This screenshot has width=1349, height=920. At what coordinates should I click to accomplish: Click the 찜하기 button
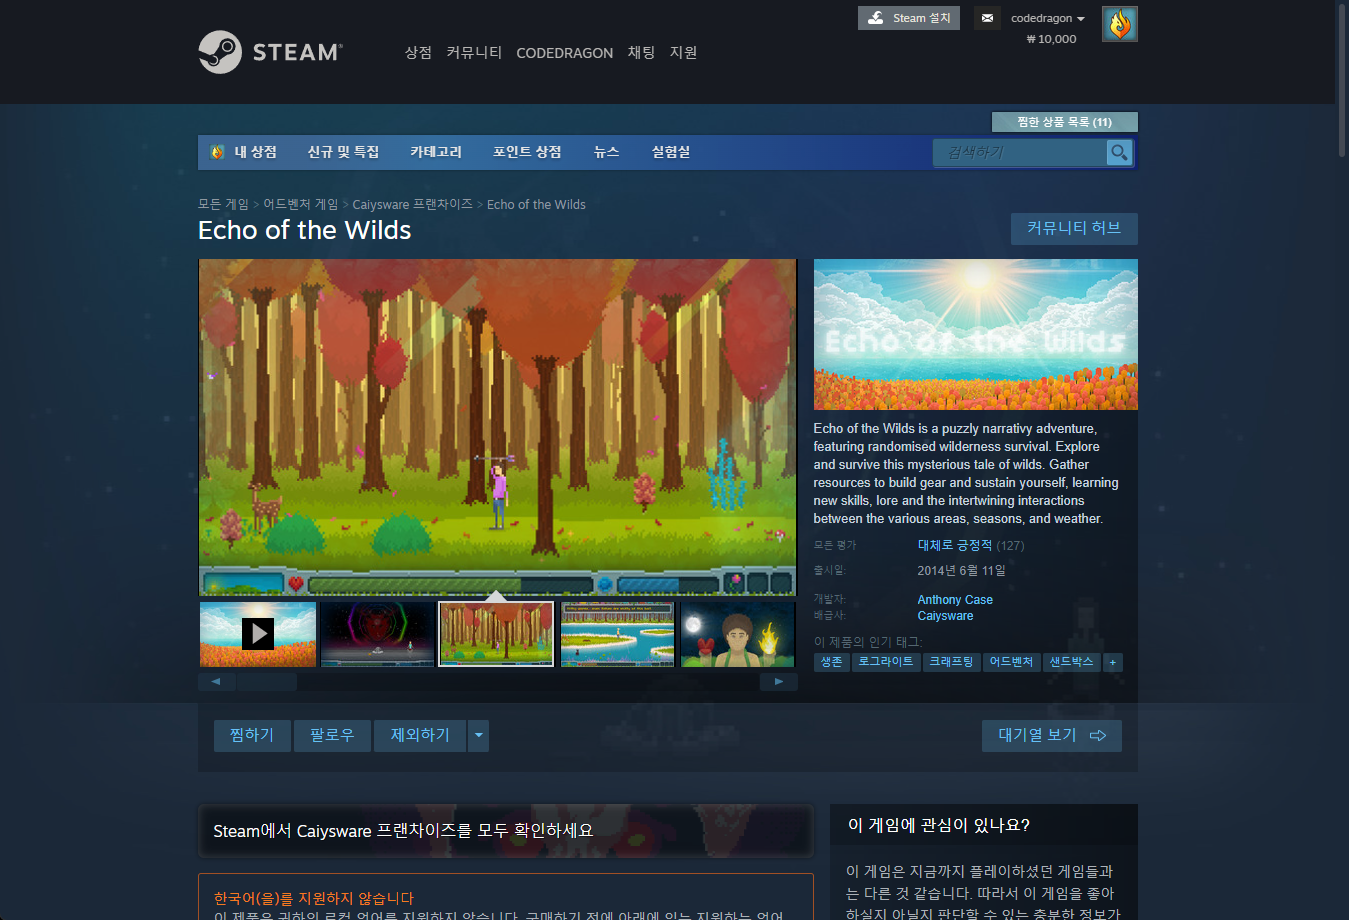[252, 736]
